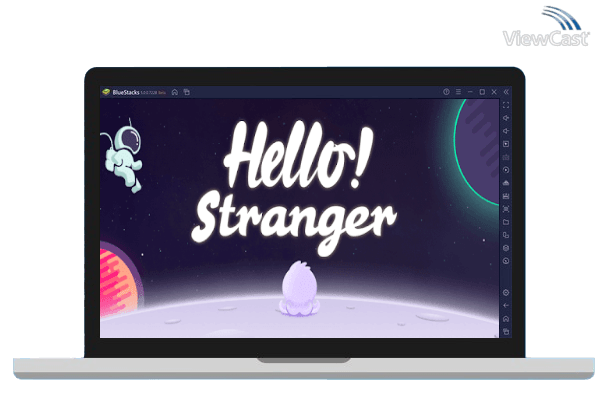Go back using the sidebar arrow icon
The image size is (602, 414).
pyautogui.click(x=506, y=306)
